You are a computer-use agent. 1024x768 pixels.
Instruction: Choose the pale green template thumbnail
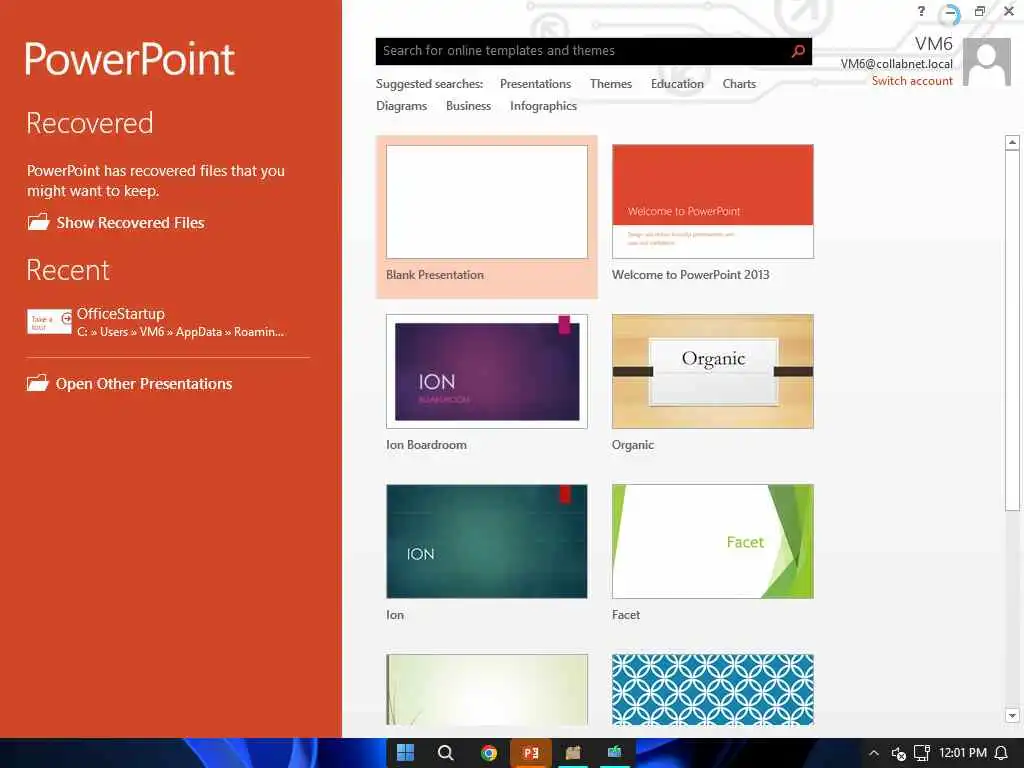[x=487, y=690]
